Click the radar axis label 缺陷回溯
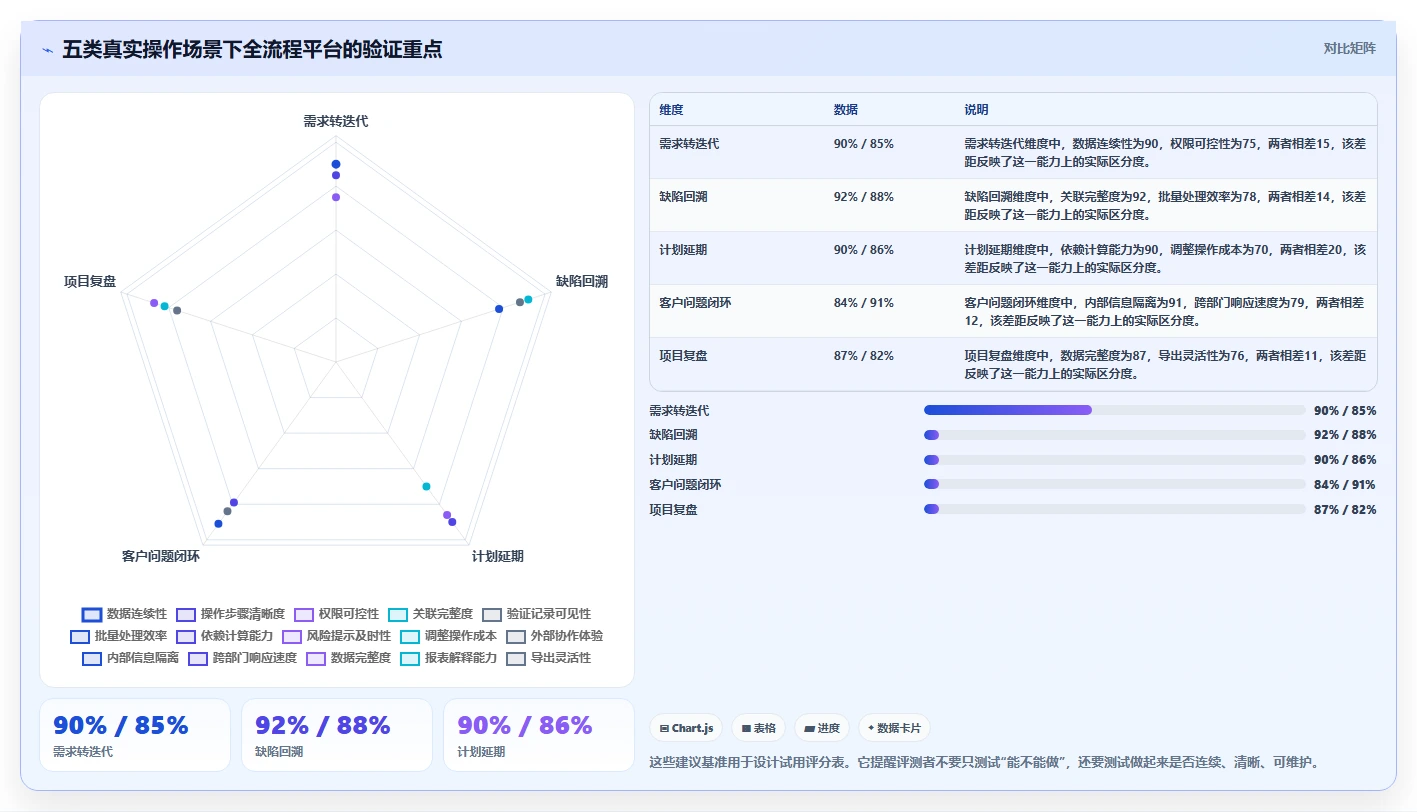1417x812 pixels. [x=582, y=282]
